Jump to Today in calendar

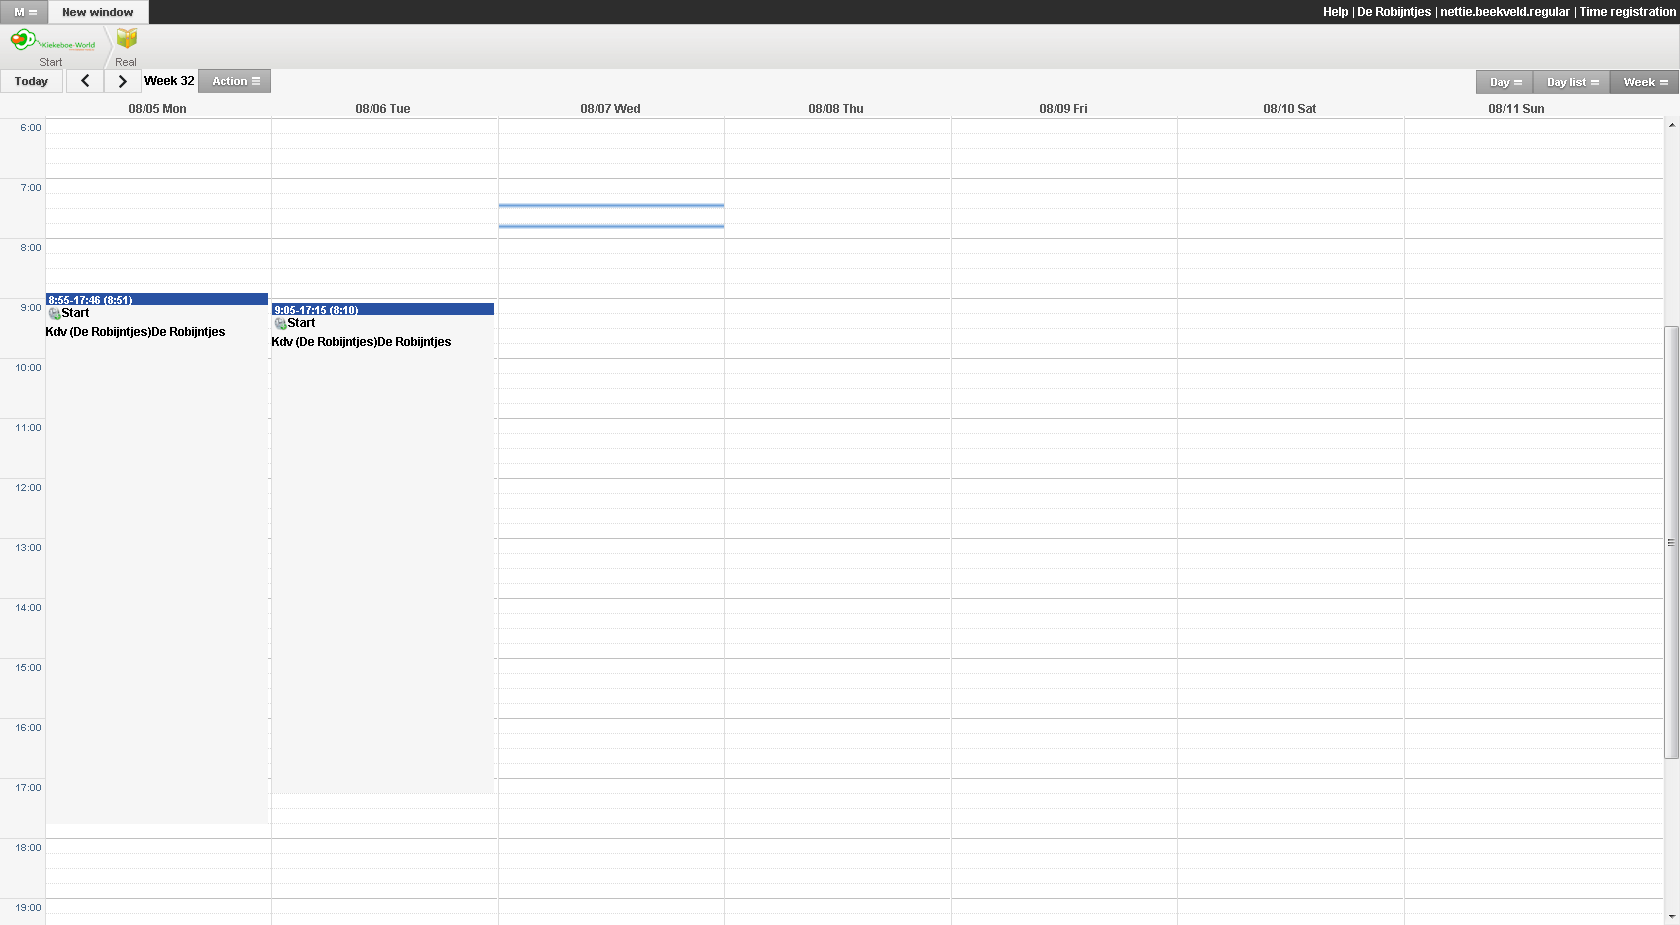(31, 81)
